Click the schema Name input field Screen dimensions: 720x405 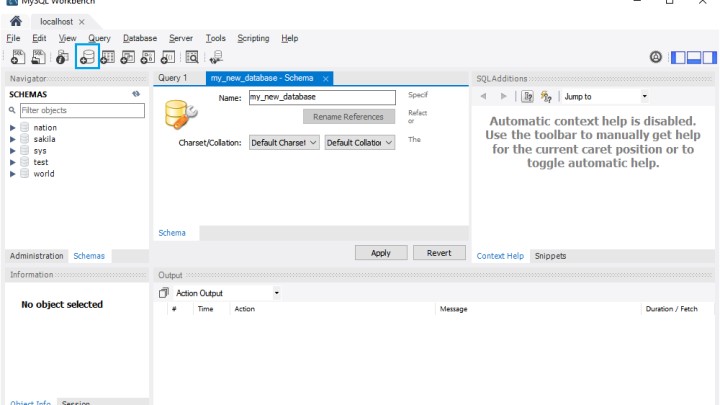[x=322, y=97]
